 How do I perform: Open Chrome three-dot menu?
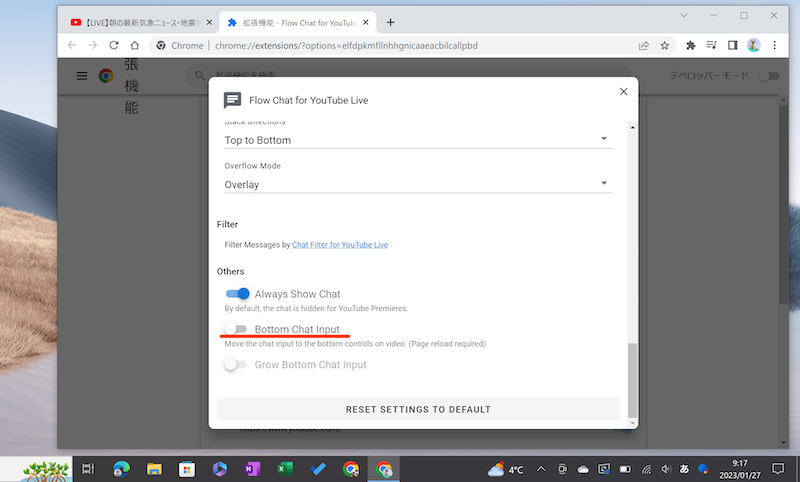(775, 45)
